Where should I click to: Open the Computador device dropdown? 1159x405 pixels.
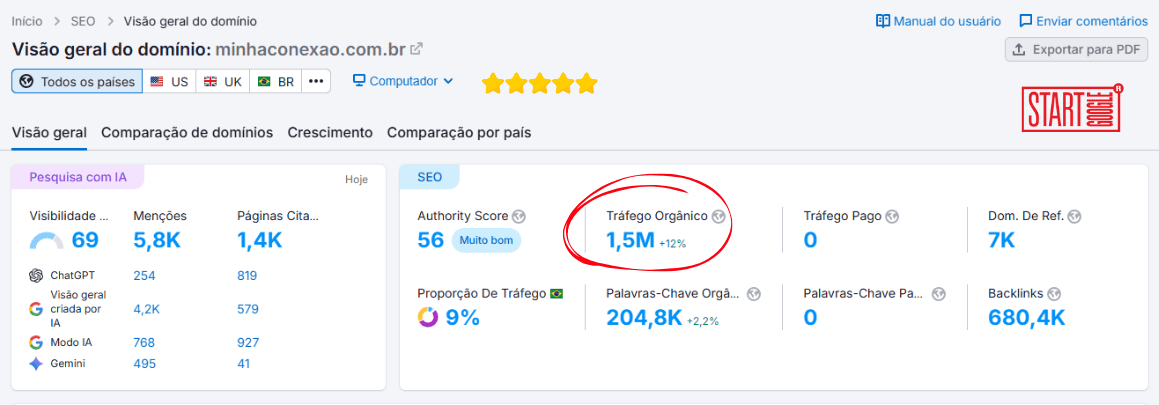point(403,81)
